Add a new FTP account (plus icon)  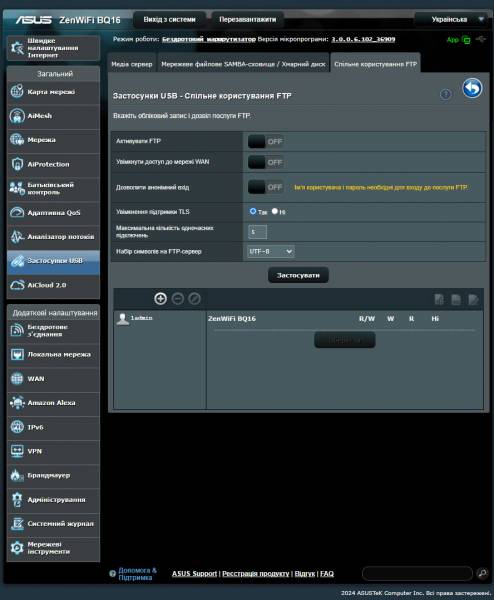coord(160,299)
